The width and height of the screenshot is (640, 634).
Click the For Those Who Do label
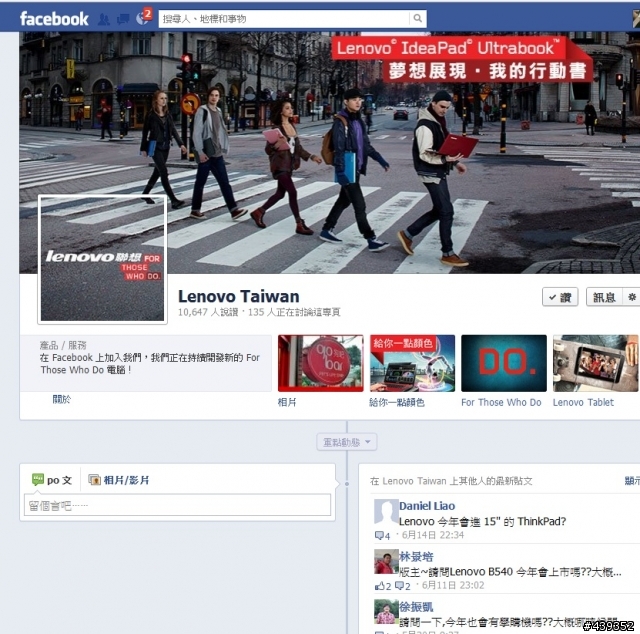(501, 403)
